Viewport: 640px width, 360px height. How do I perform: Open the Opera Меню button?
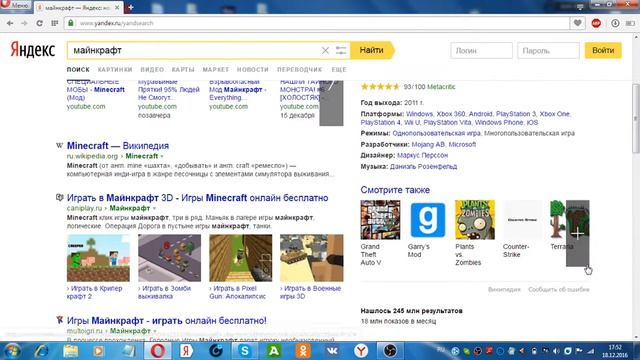[16, 5]
